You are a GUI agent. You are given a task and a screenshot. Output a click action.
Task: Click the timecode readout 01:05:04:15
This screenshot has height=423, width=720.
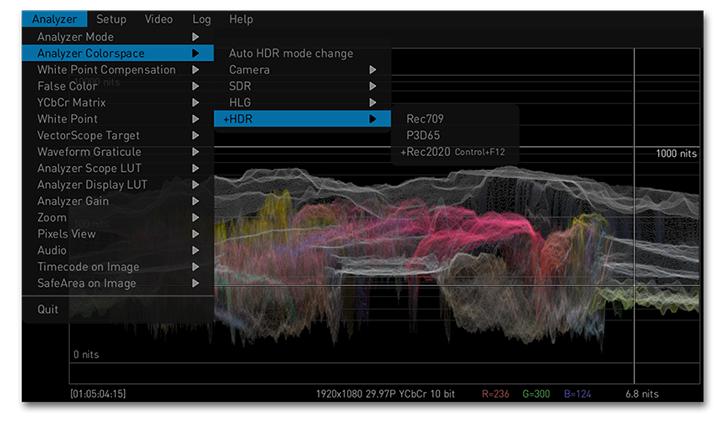click(x=98, y=394)
